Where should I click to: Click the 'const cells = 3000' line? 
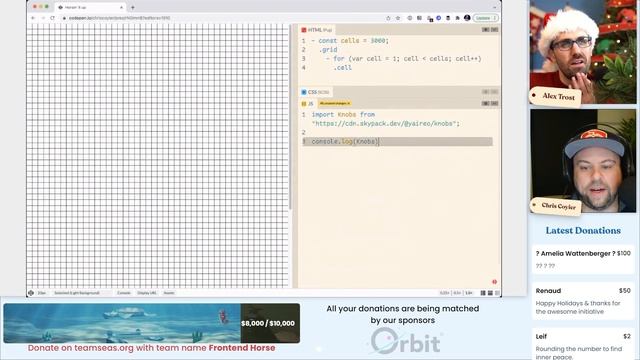[x=350, y=41]
